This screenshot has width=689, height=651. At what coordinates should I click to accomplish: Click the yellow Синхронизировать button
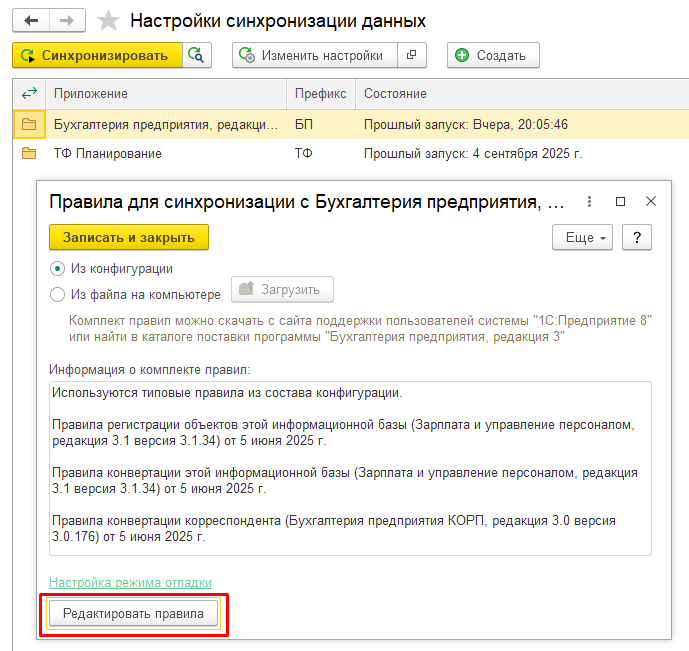click(97, 55)
